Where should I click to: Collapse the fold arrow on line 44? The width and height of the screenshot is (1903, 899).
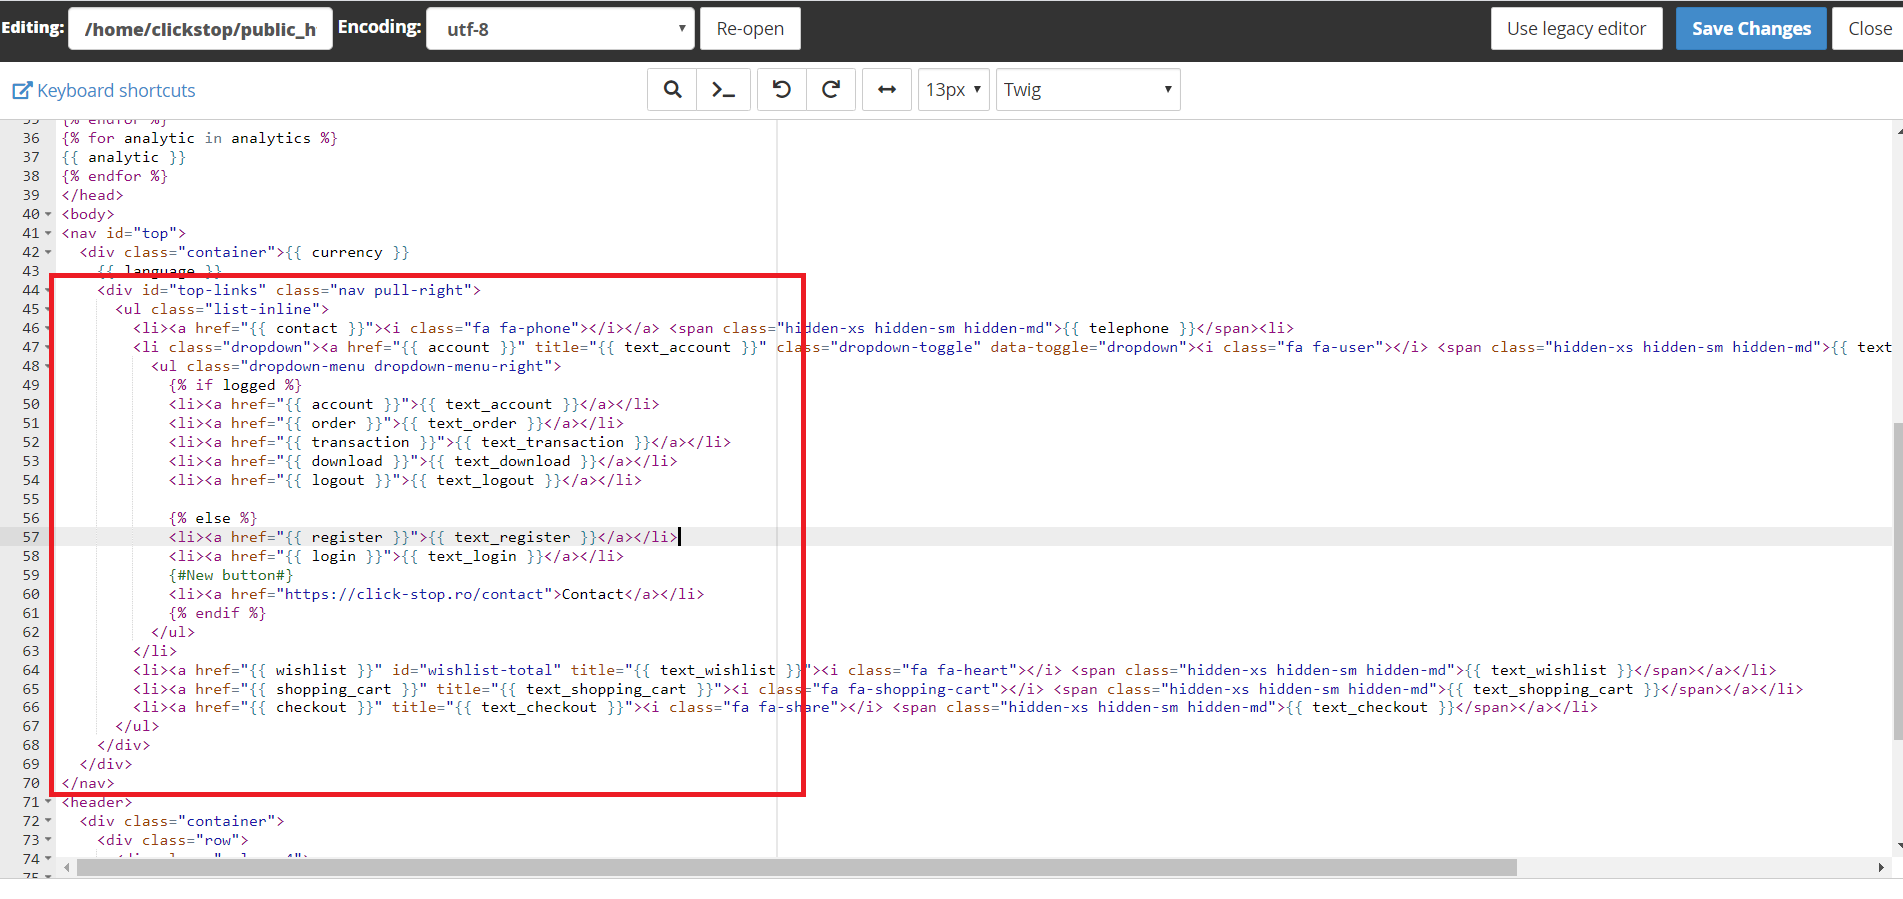tap(48, 290)
